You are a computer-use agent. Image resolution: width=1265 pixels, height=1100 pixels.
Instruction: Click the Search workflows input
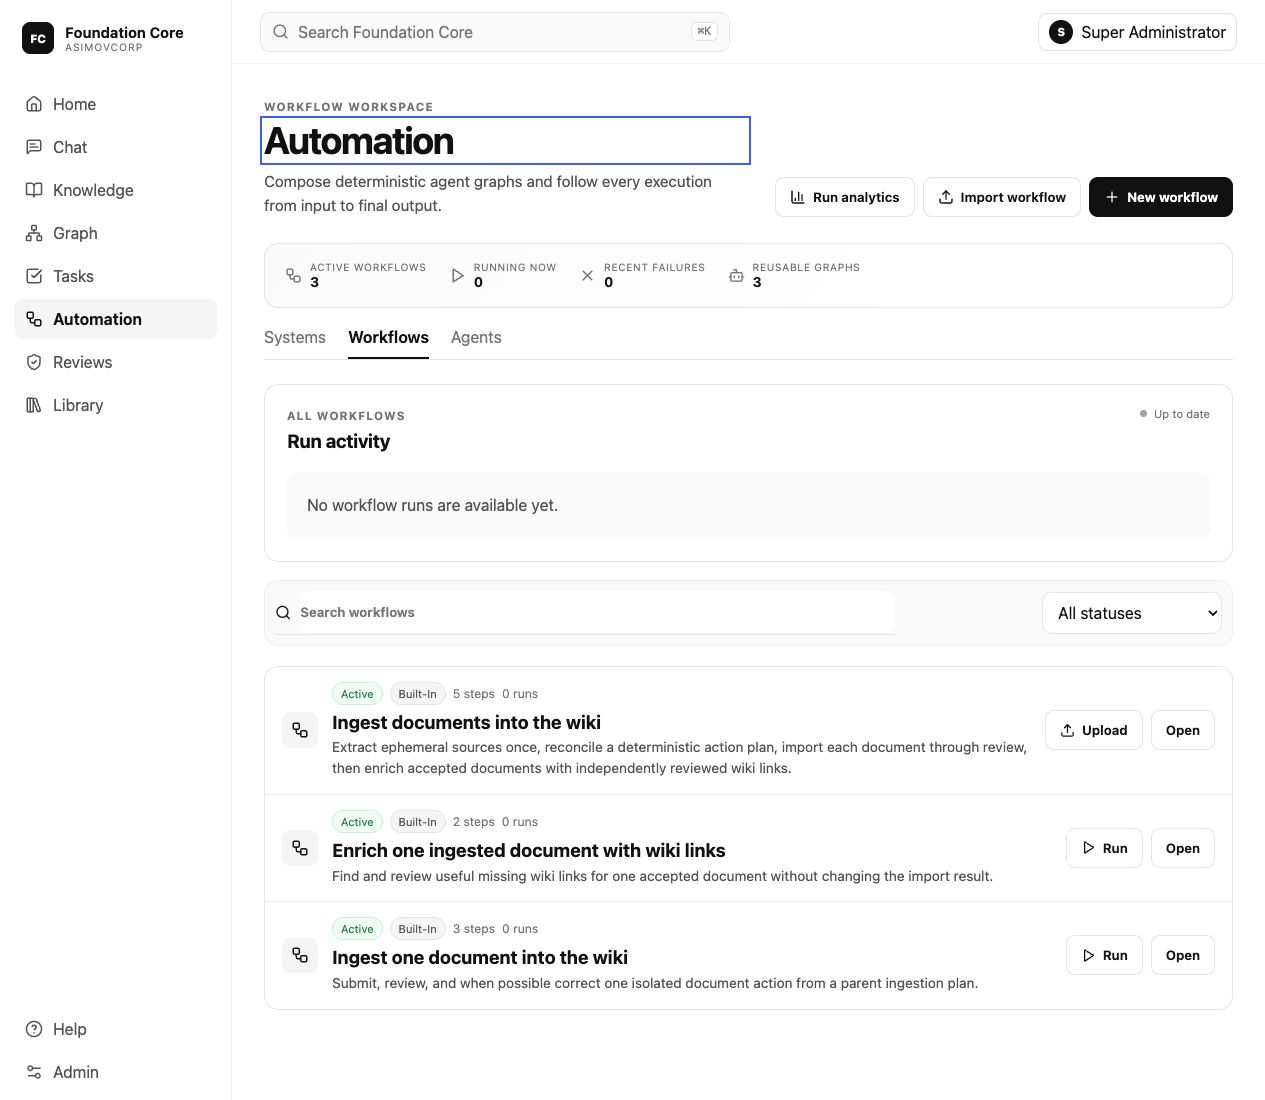pos(597,612)
